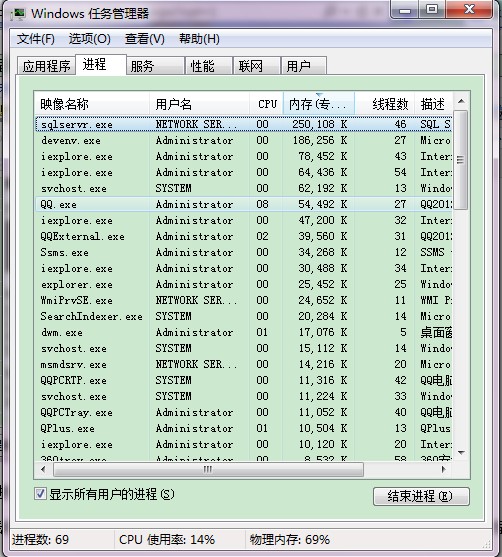This screenshot has height=557, width=502.
Task: Click the 结束进程(E) button
Action: pyautogui.click(x=421, y=496)
